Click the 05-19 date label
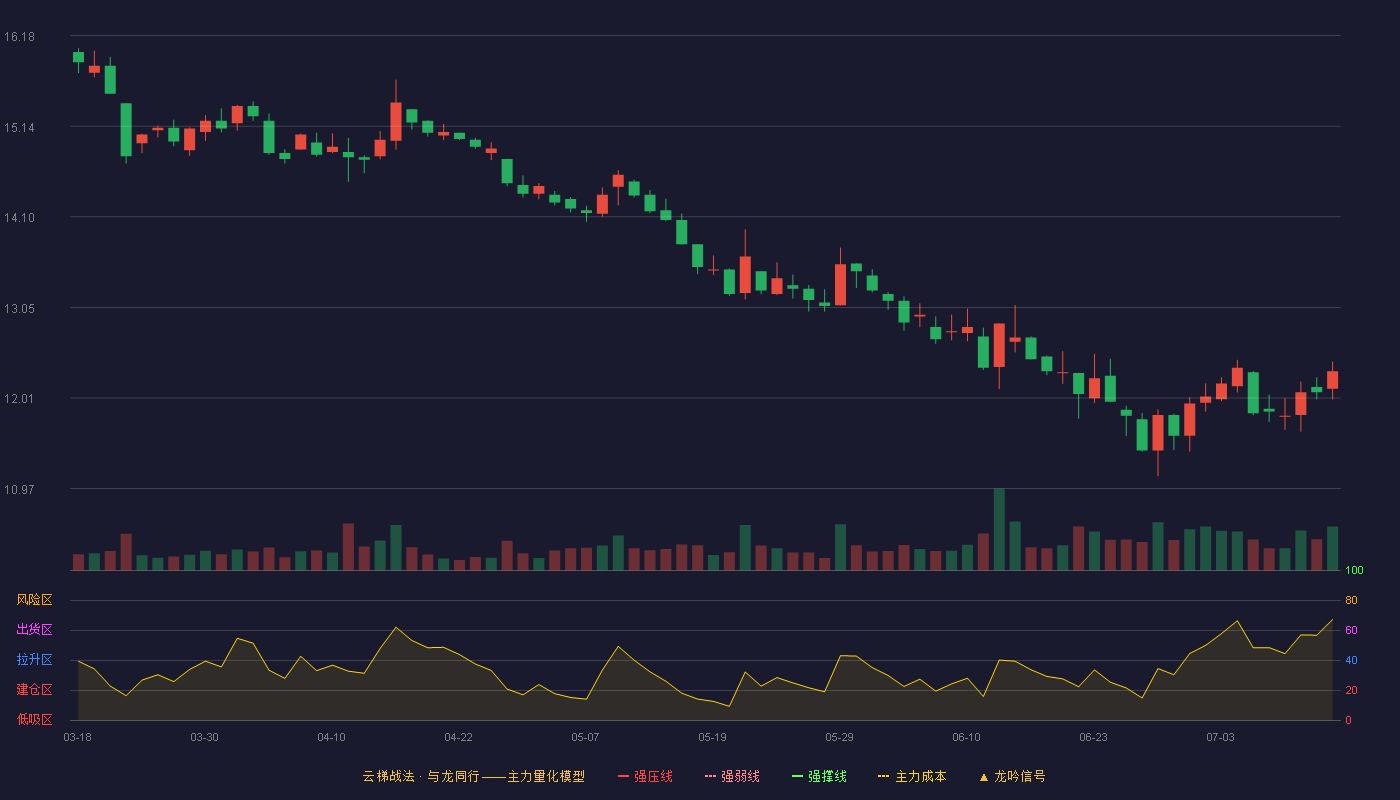Image resolution: width=1400 pixels, height=800 pixels. coord(712,737)
